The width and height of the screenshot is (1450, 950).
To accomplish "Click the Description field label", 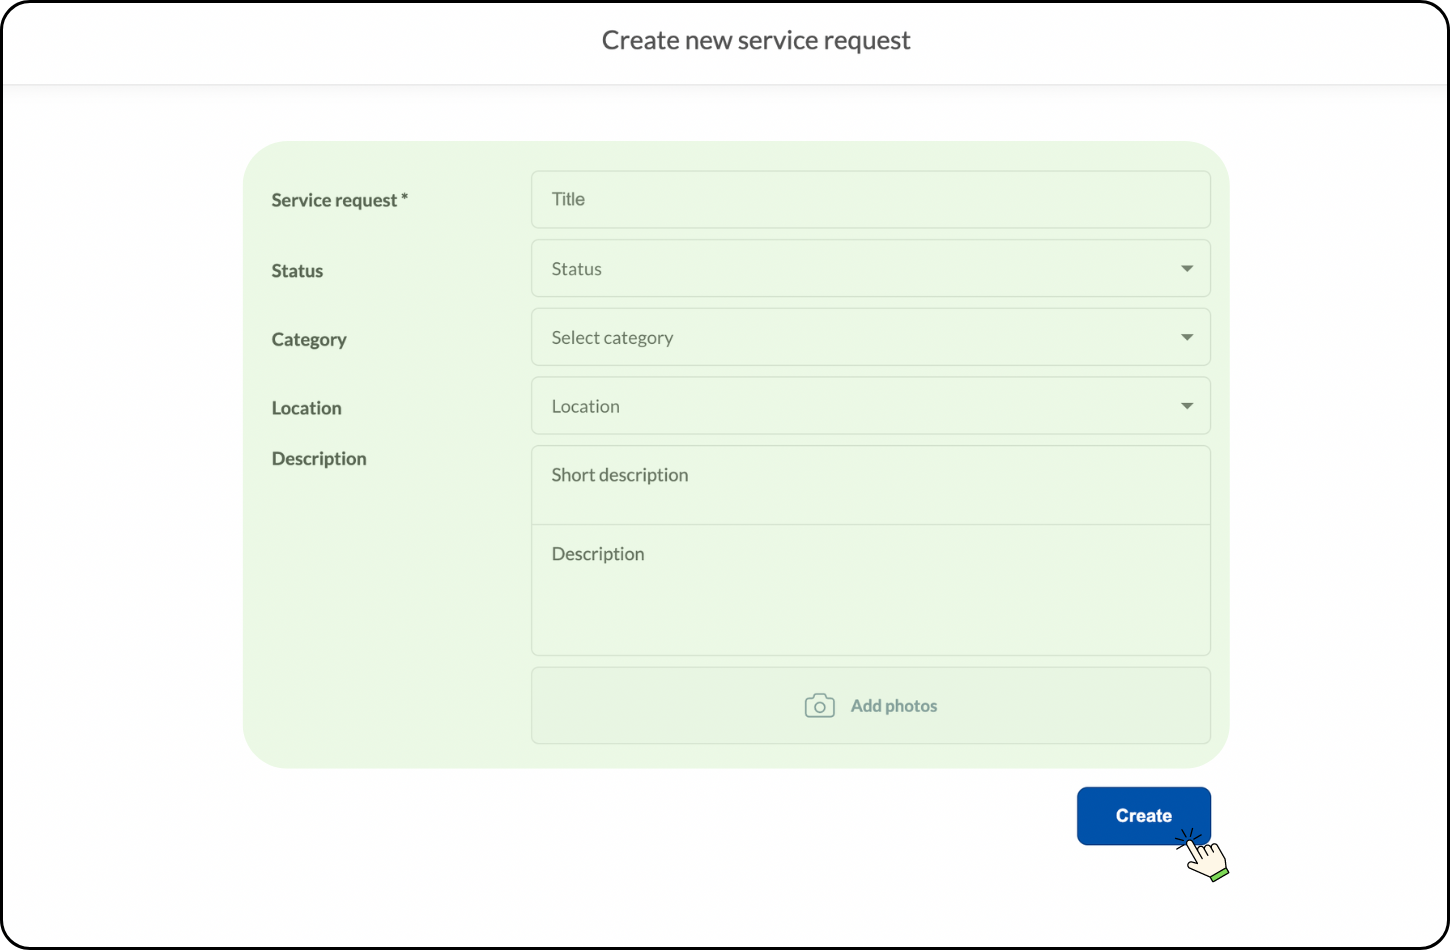I will click(319, 459).
